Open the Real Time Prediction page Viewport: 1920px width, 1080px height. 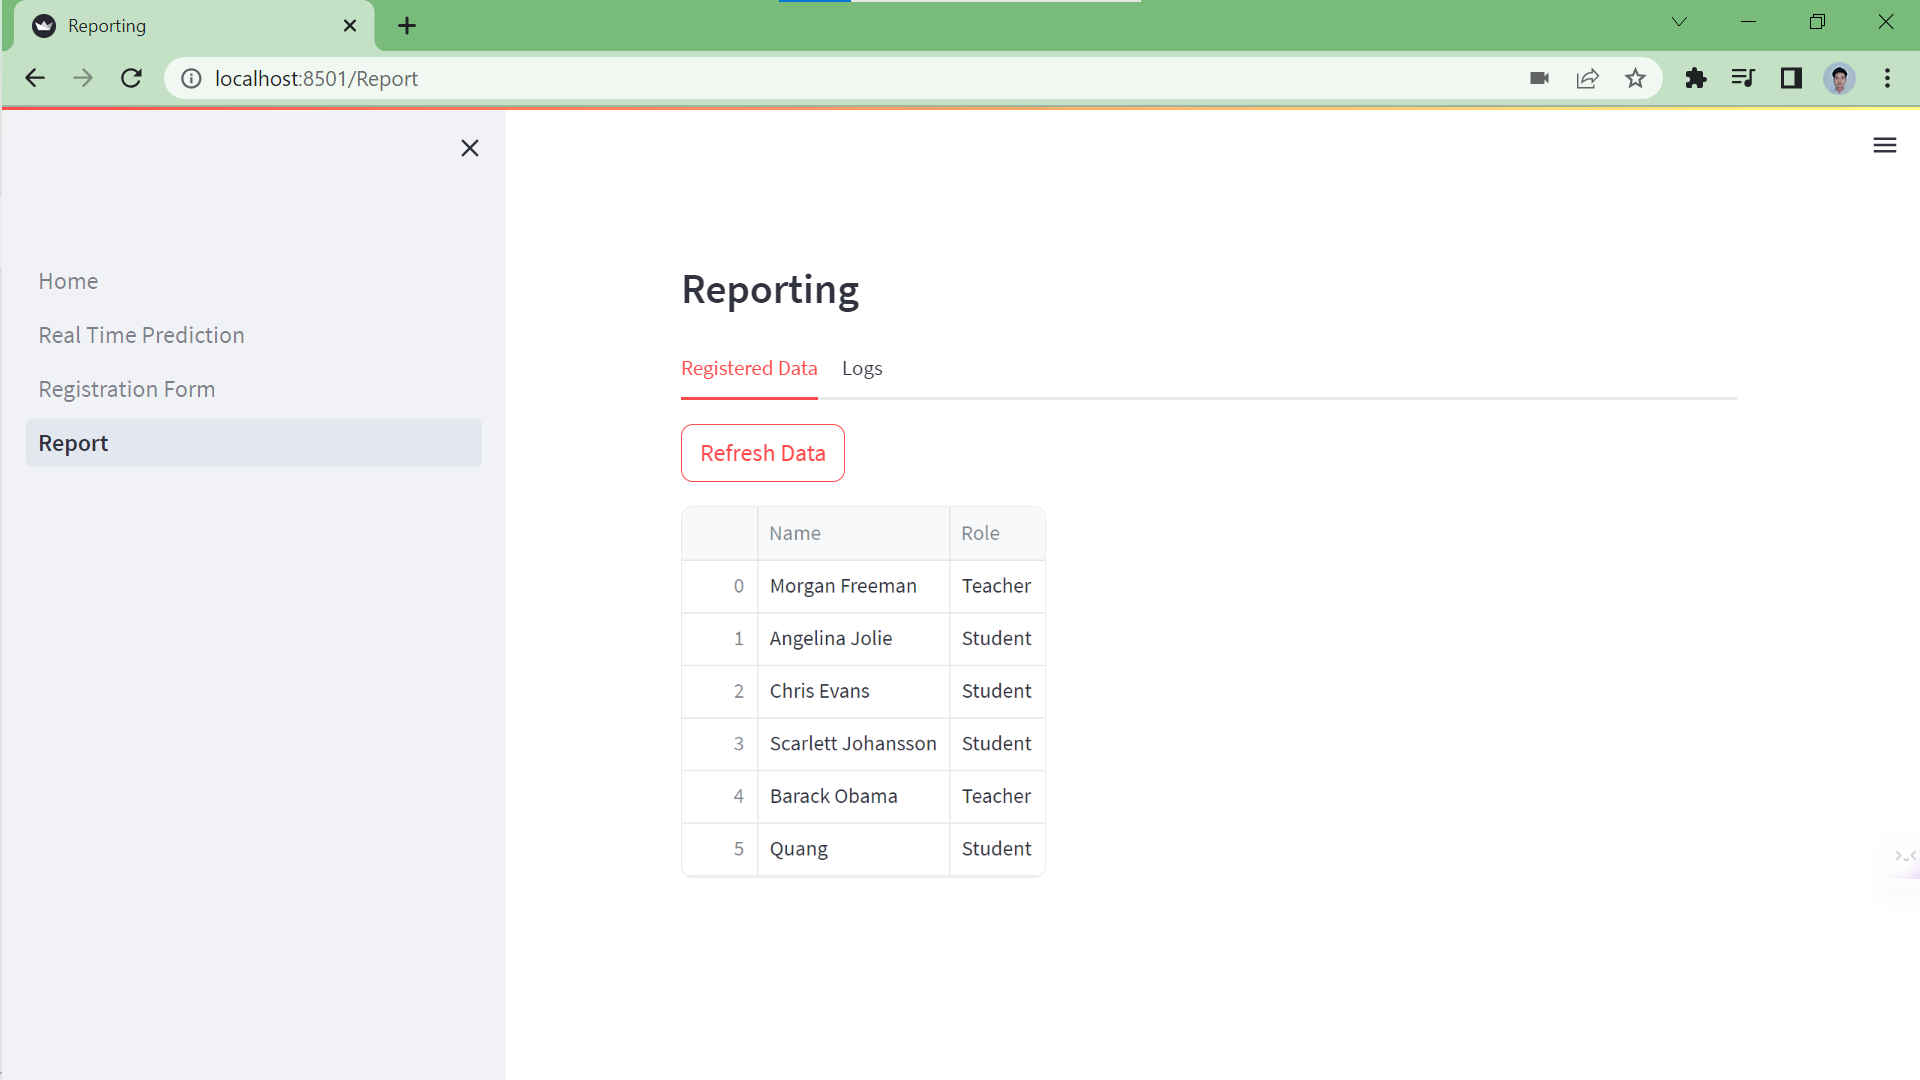141,335
